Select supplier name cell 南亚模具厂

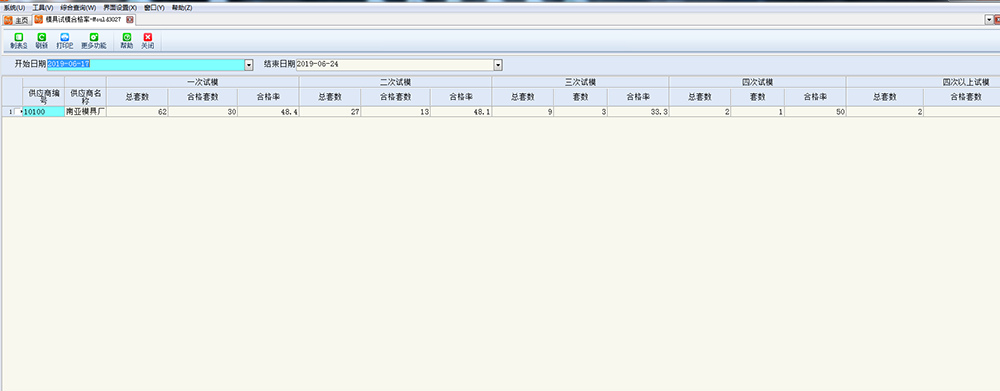click(85, 112)
